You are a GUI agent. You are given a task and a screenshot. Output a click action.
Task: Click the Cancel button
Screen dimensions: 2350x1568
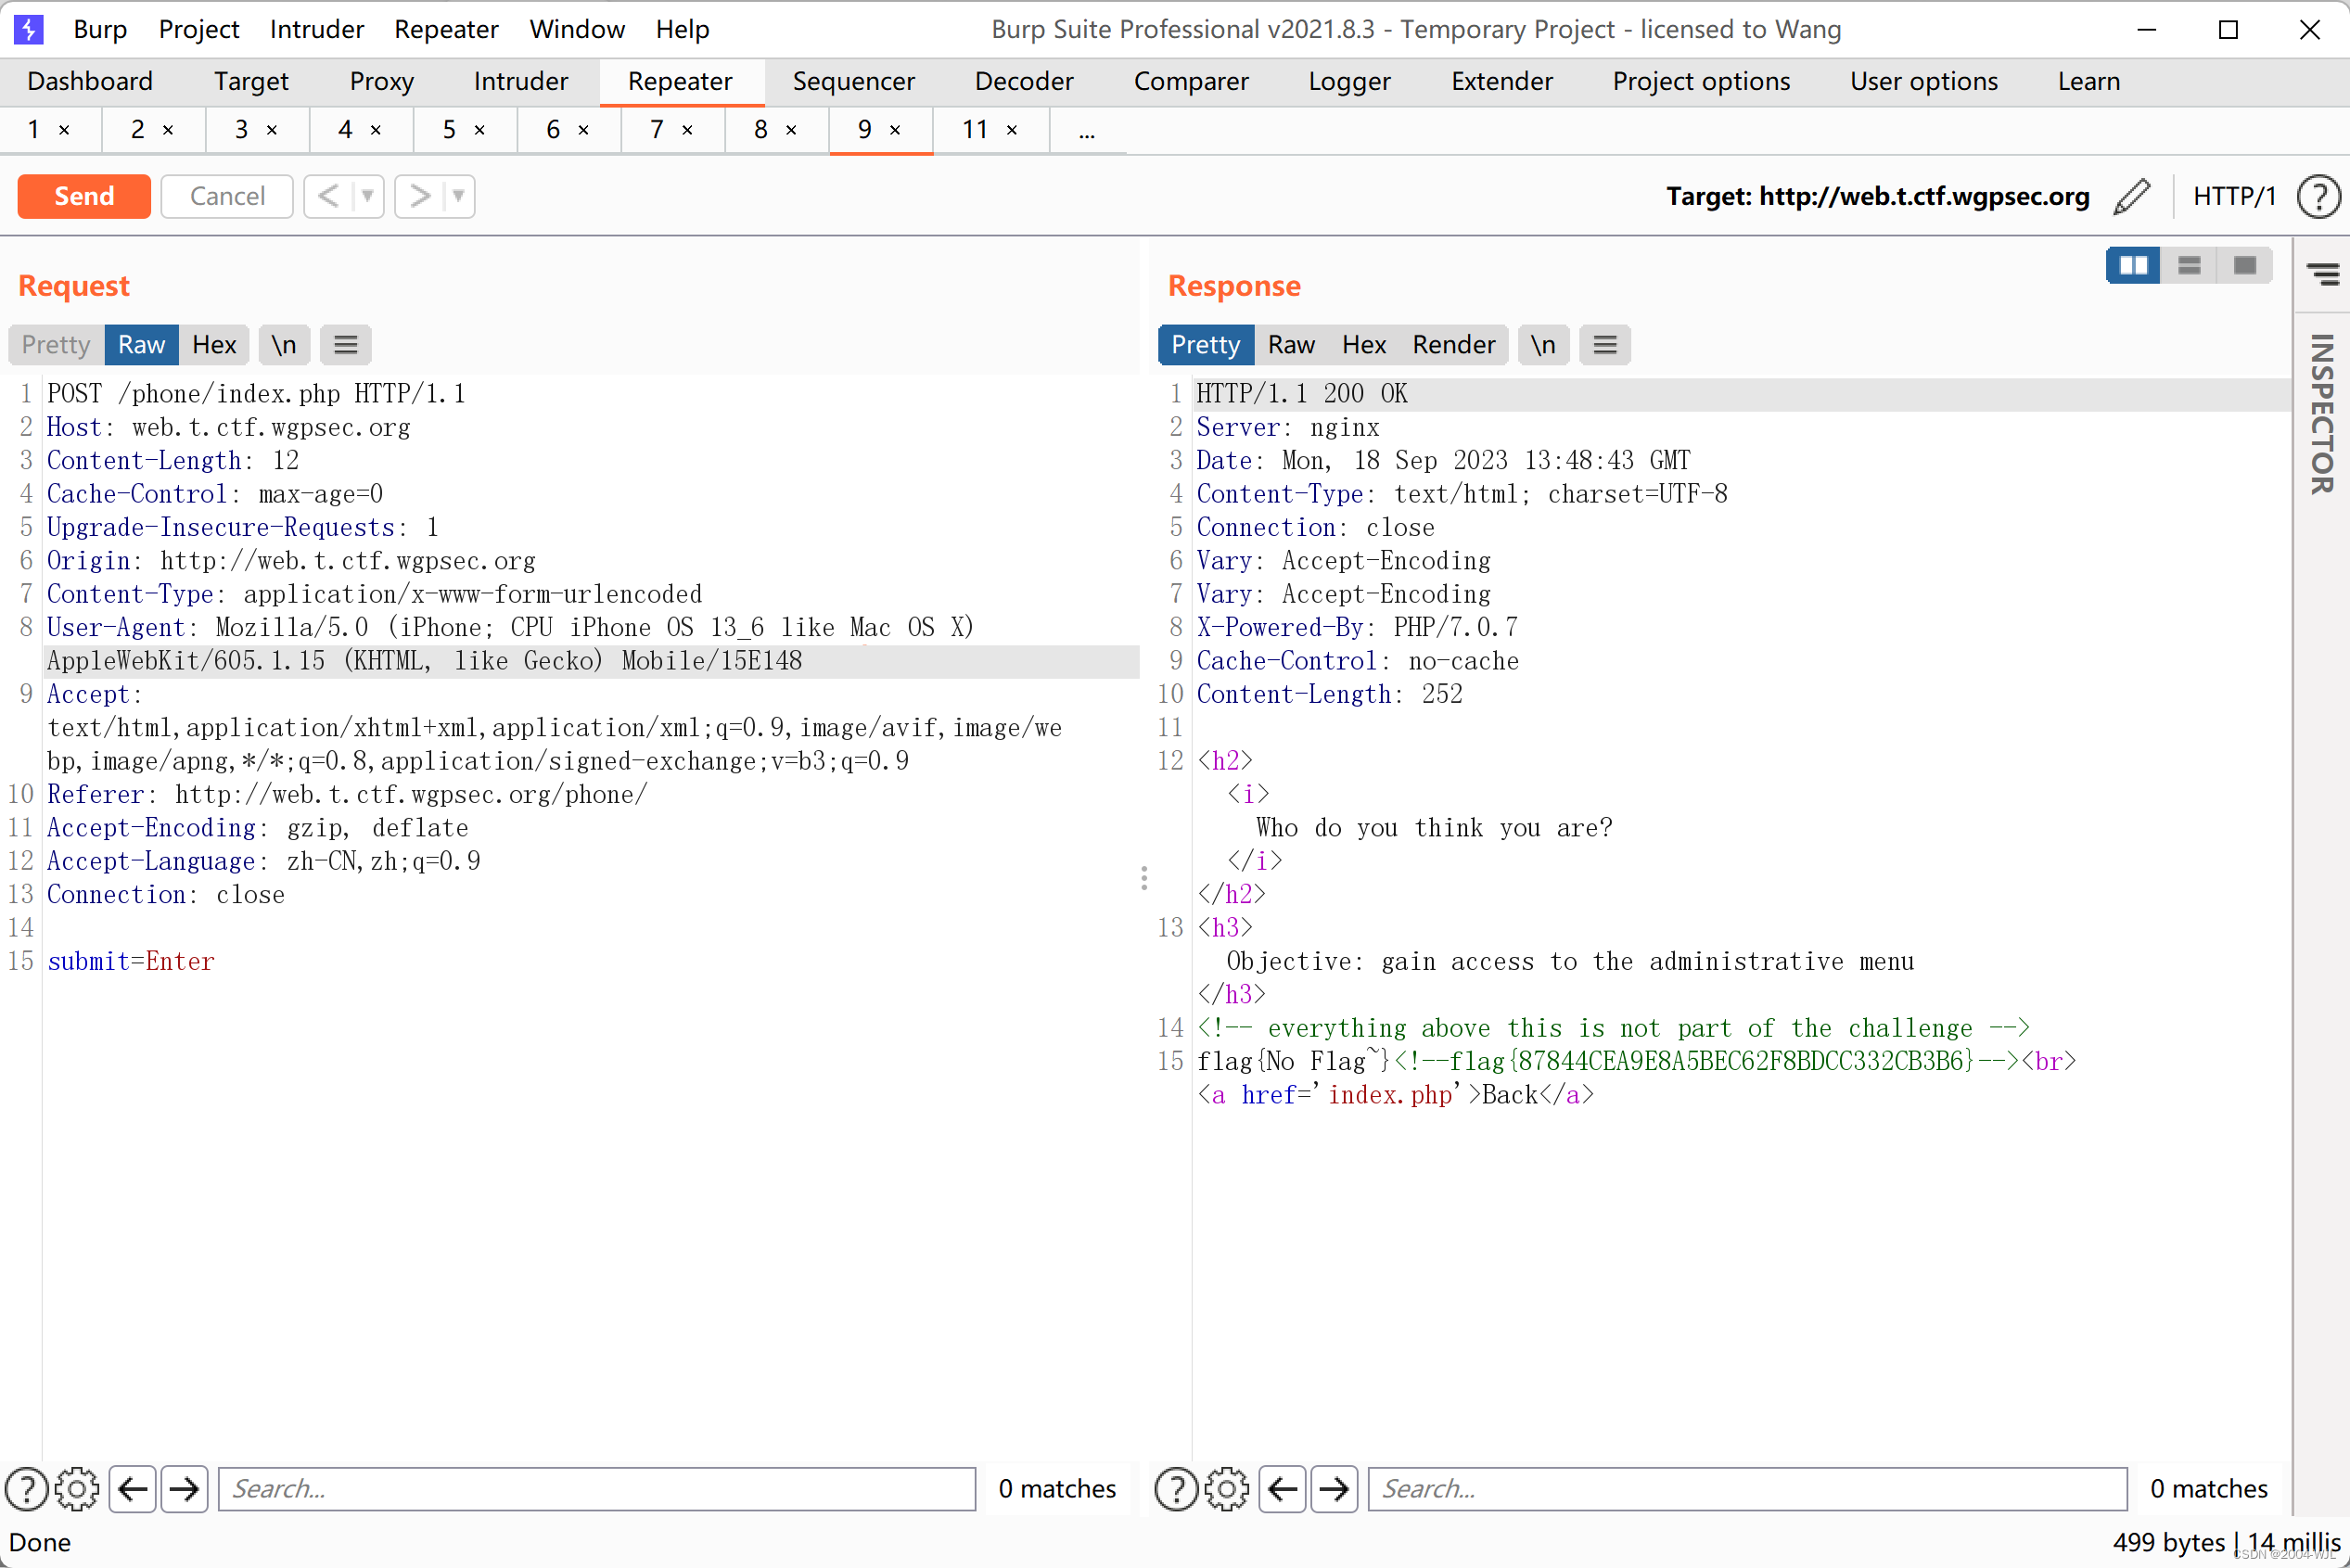coord(226,196)
